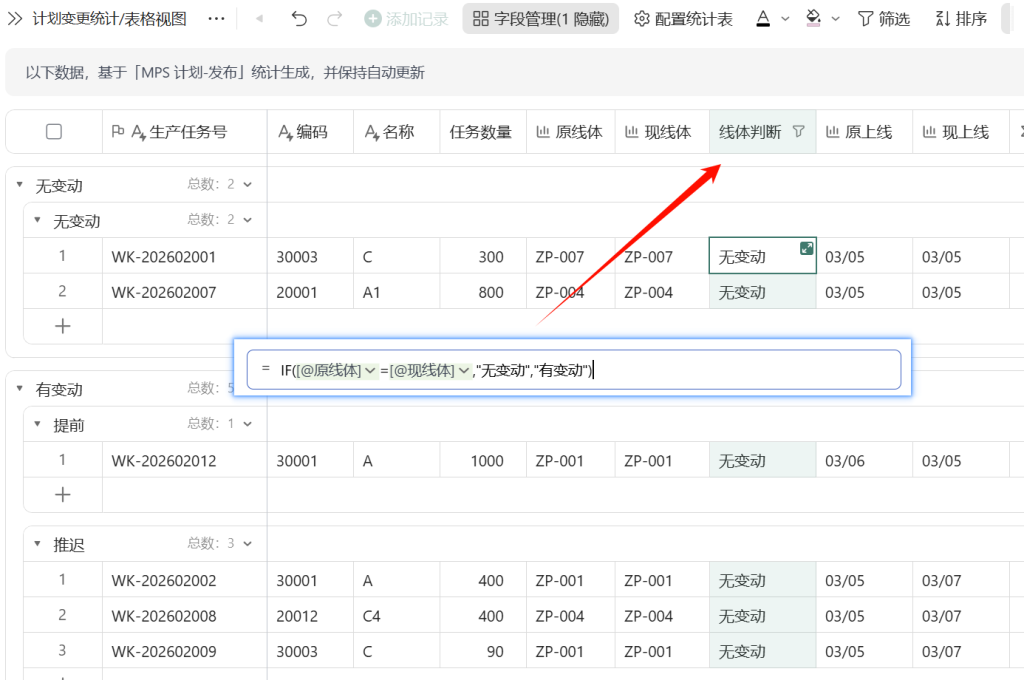Click 原上线 cell 03/06
1024x680 pixels.
pos(864,461)
